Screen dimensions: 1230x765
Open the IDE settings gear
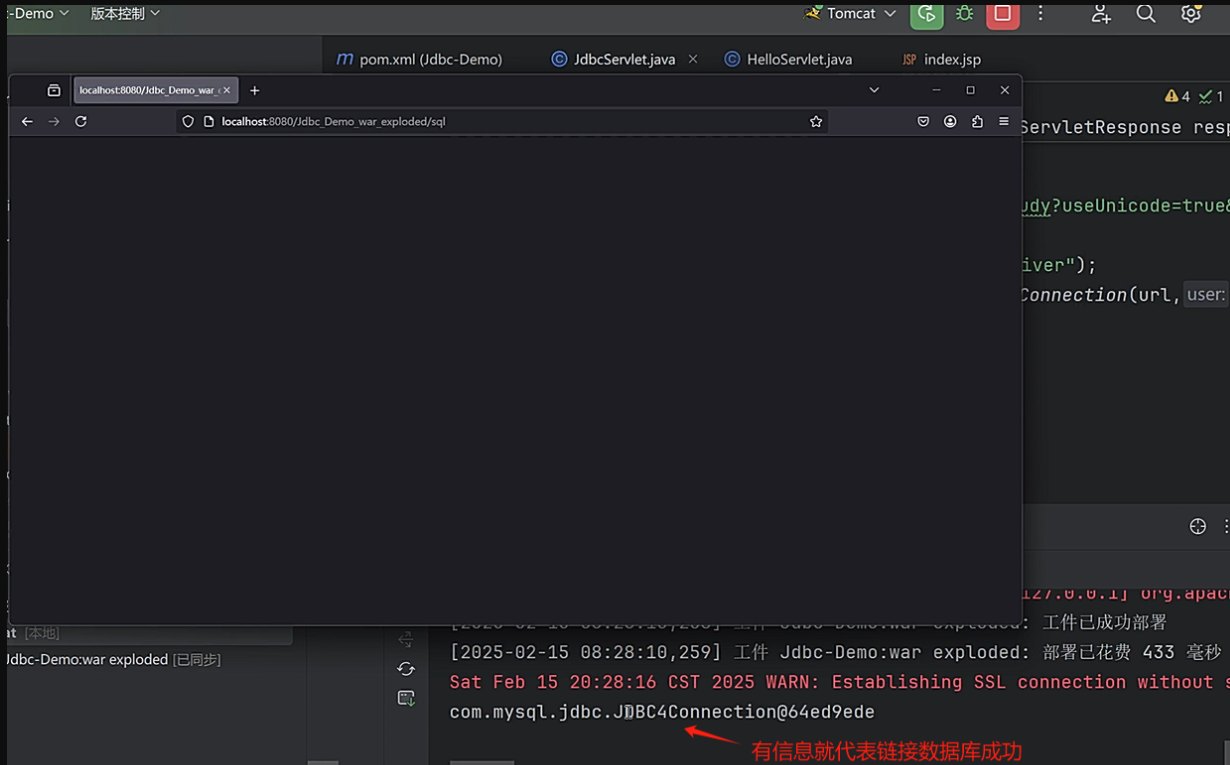(1190, 14)
